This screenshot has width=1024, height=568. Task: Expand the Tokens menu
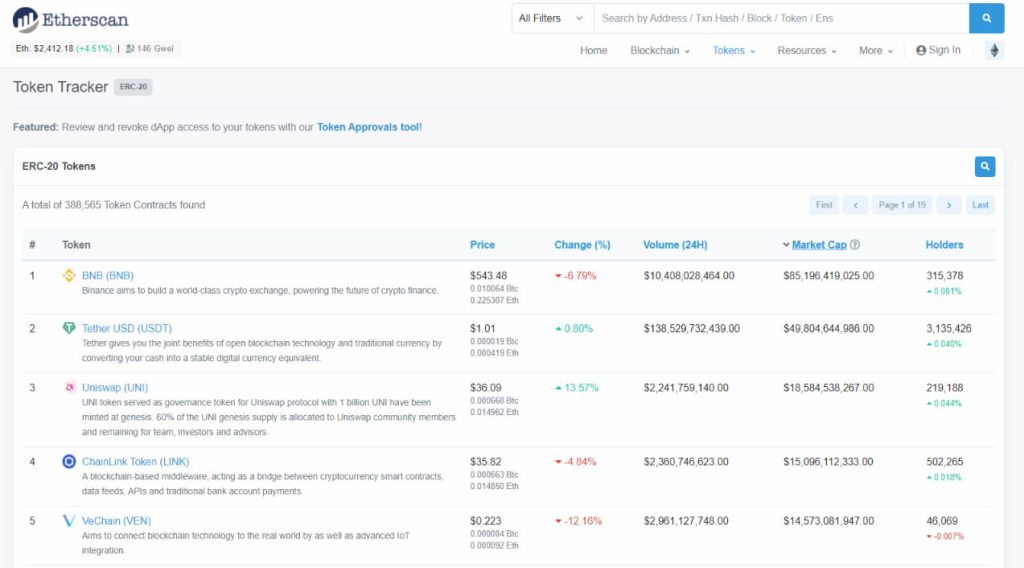[733, 50]
